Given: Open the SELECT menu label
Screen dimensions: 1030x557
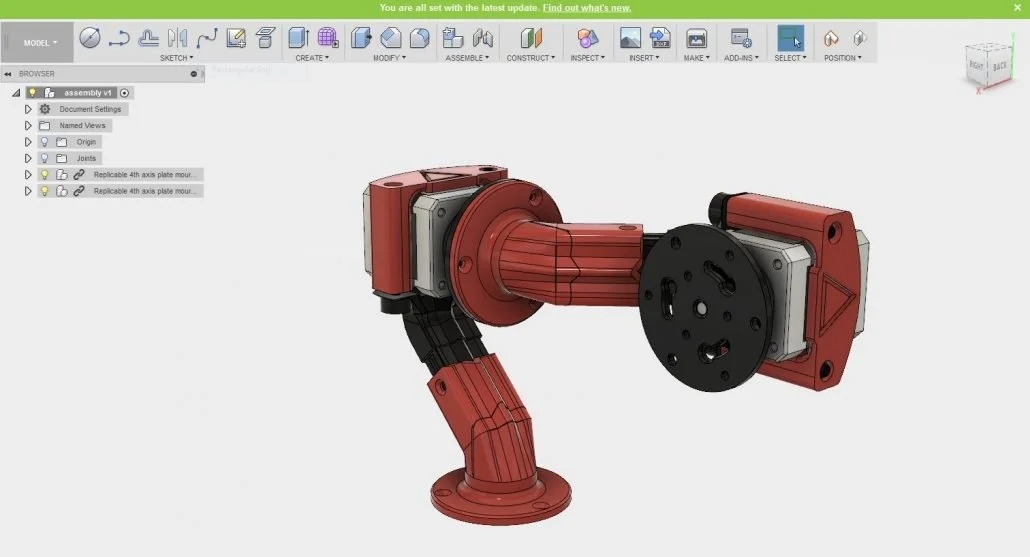Looking at the screenshot, I should [790, 58].
